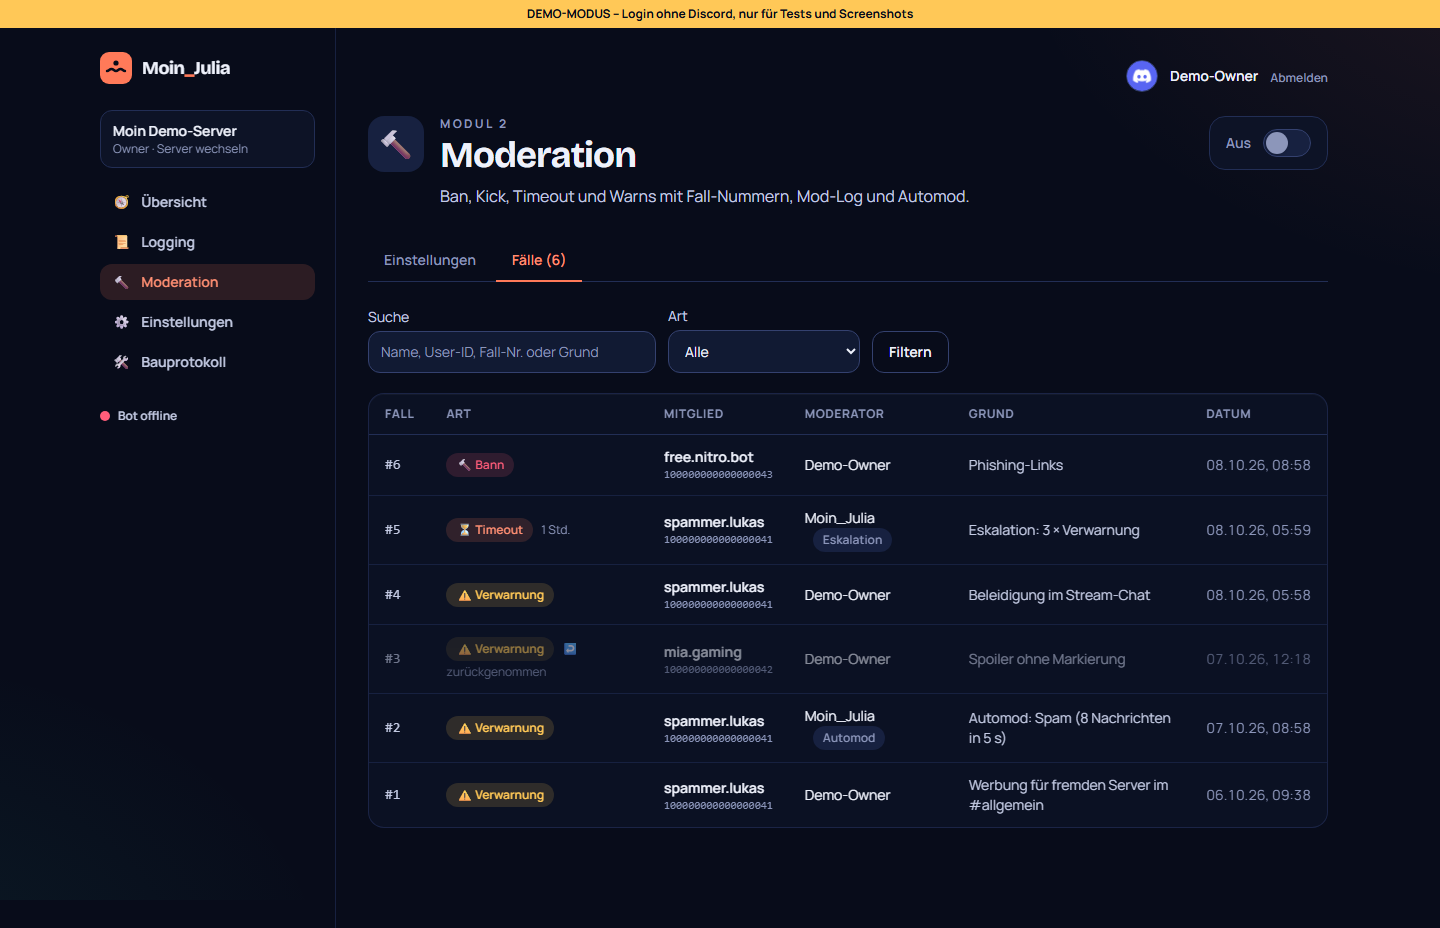Screen dimensions: 1440x928
Task: Click the DATUM column header
Action: 1228,414
